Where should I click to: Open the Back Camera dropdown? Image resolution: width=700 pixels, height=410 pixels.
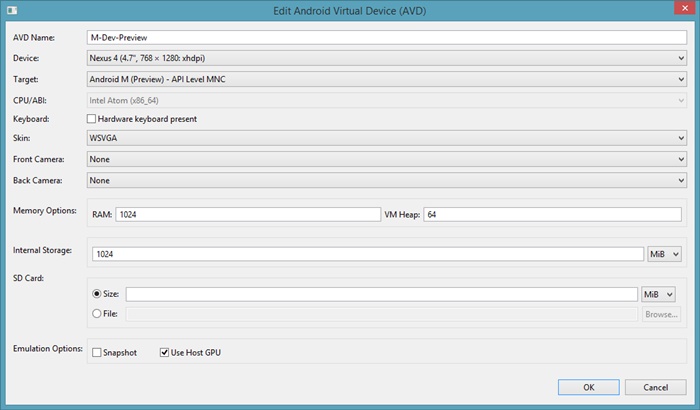387,180
